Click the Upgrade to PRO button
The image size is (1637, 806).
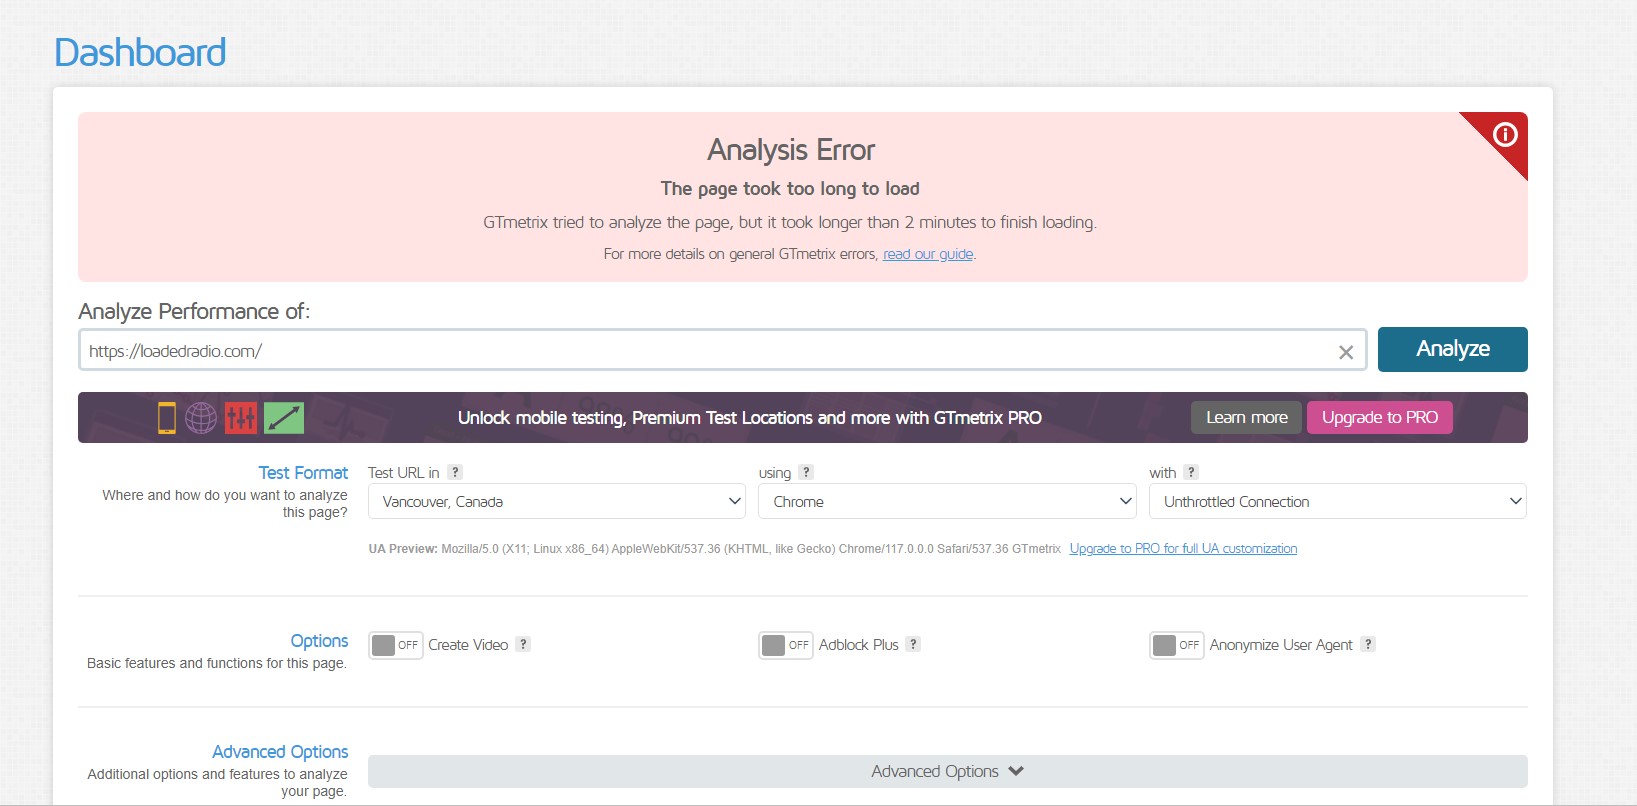coord(1379,418)
